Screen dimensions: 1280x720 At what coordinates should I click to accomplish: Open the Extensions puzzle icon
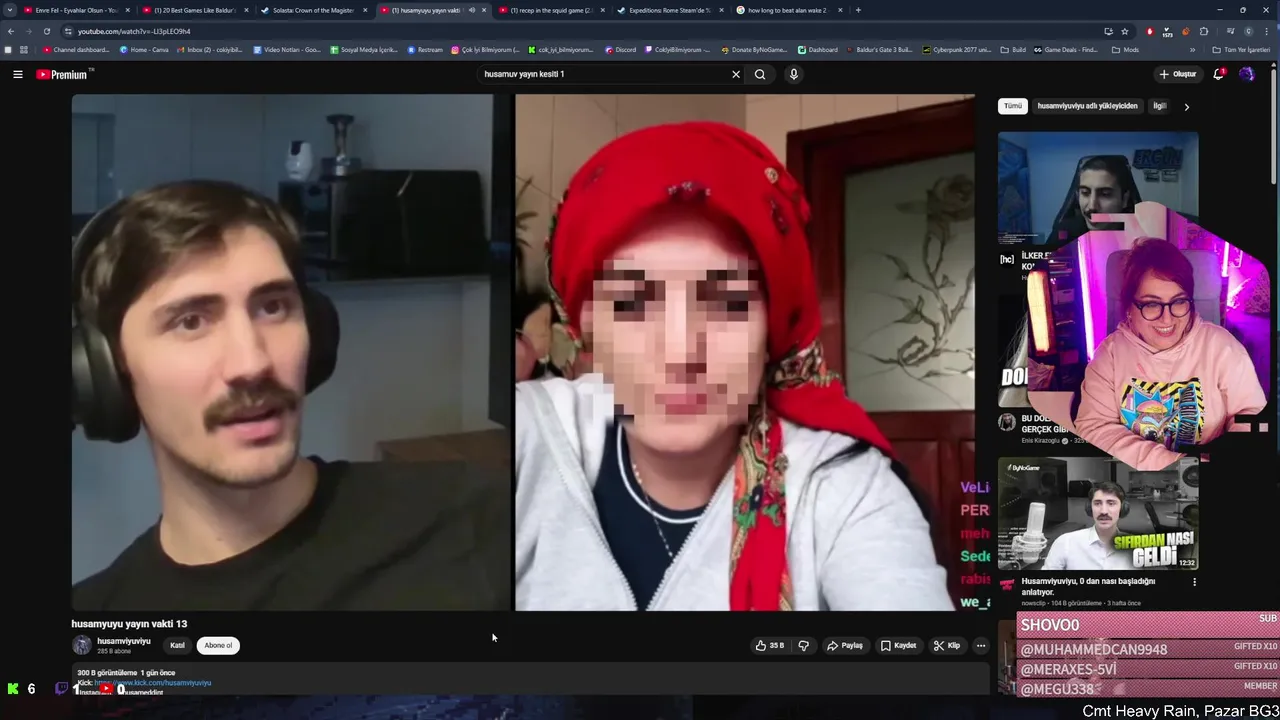[1204, 31]
